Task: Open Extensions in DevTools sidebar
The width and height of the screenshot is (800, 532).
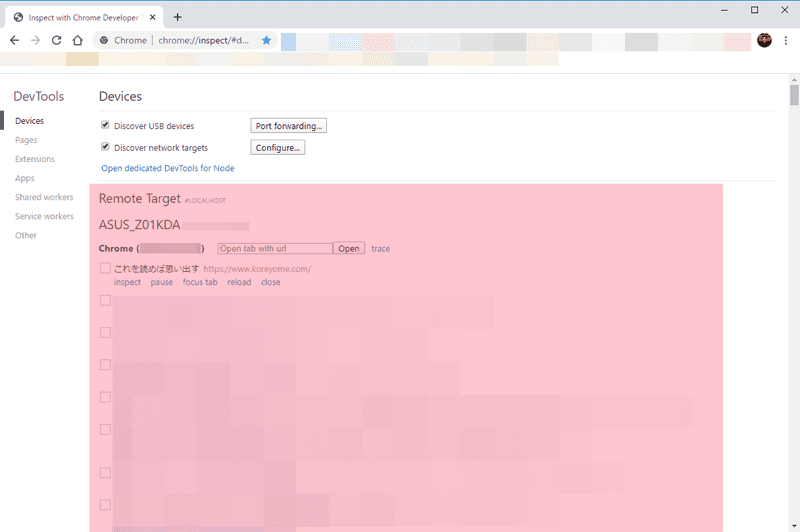Action: coord(35,159)
